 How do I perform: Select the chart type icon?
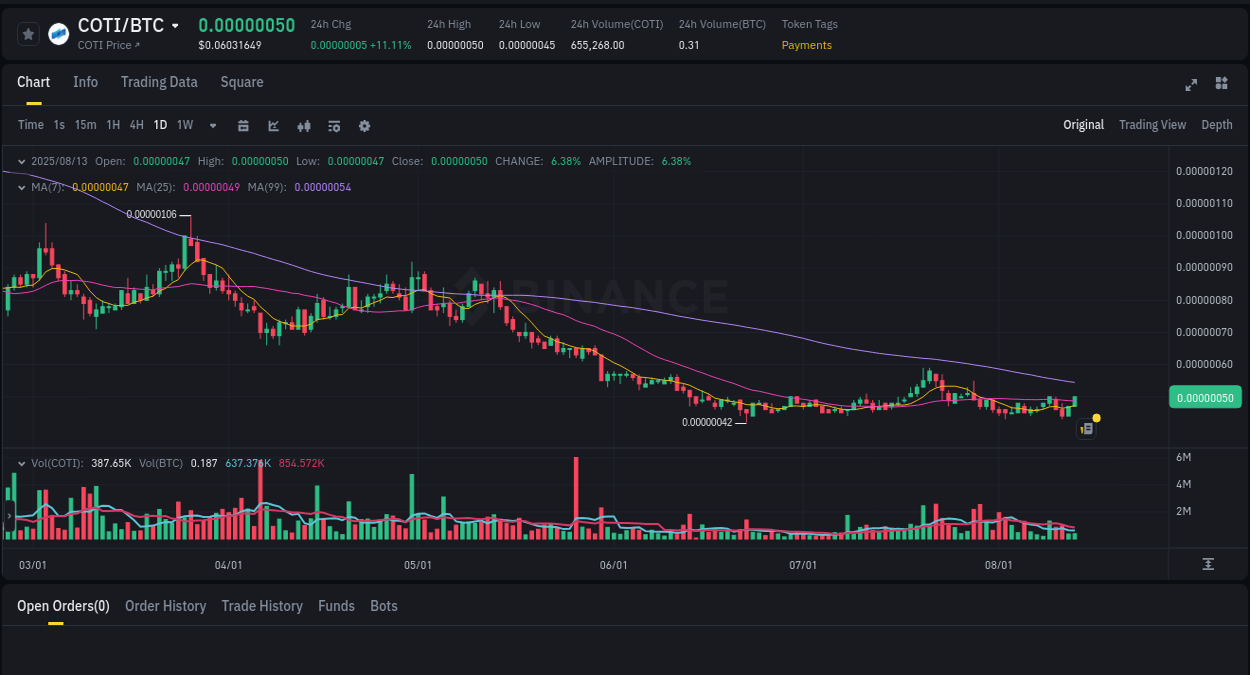tap(273, 125)
